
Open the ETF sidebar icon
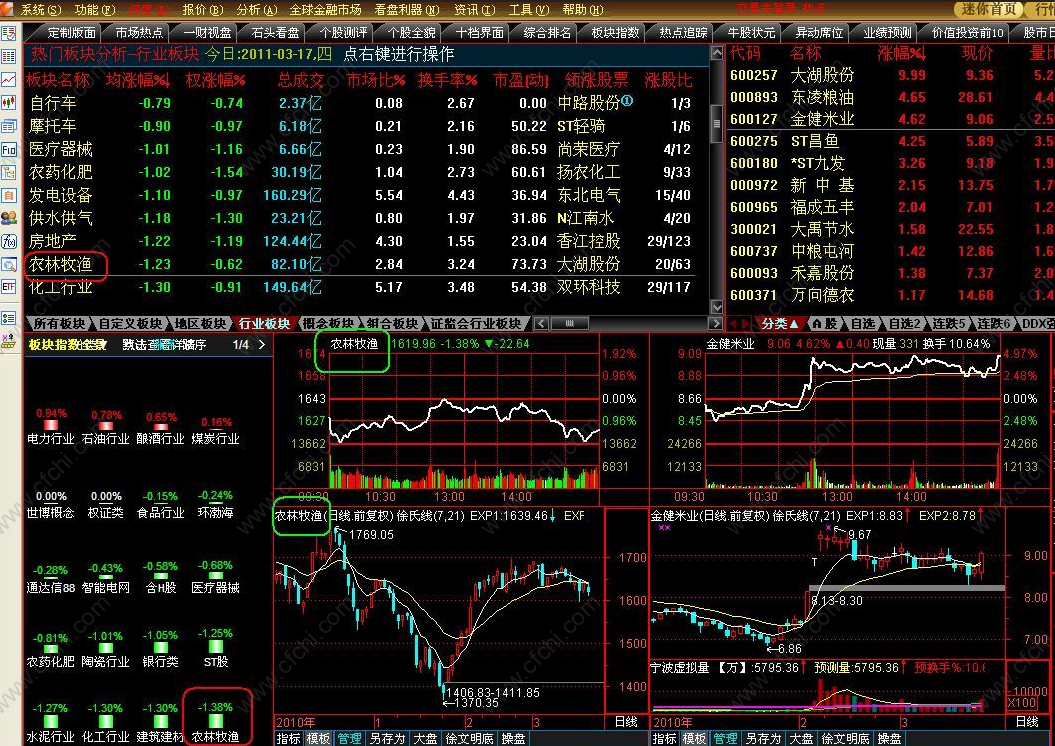(x=8, y=287)
